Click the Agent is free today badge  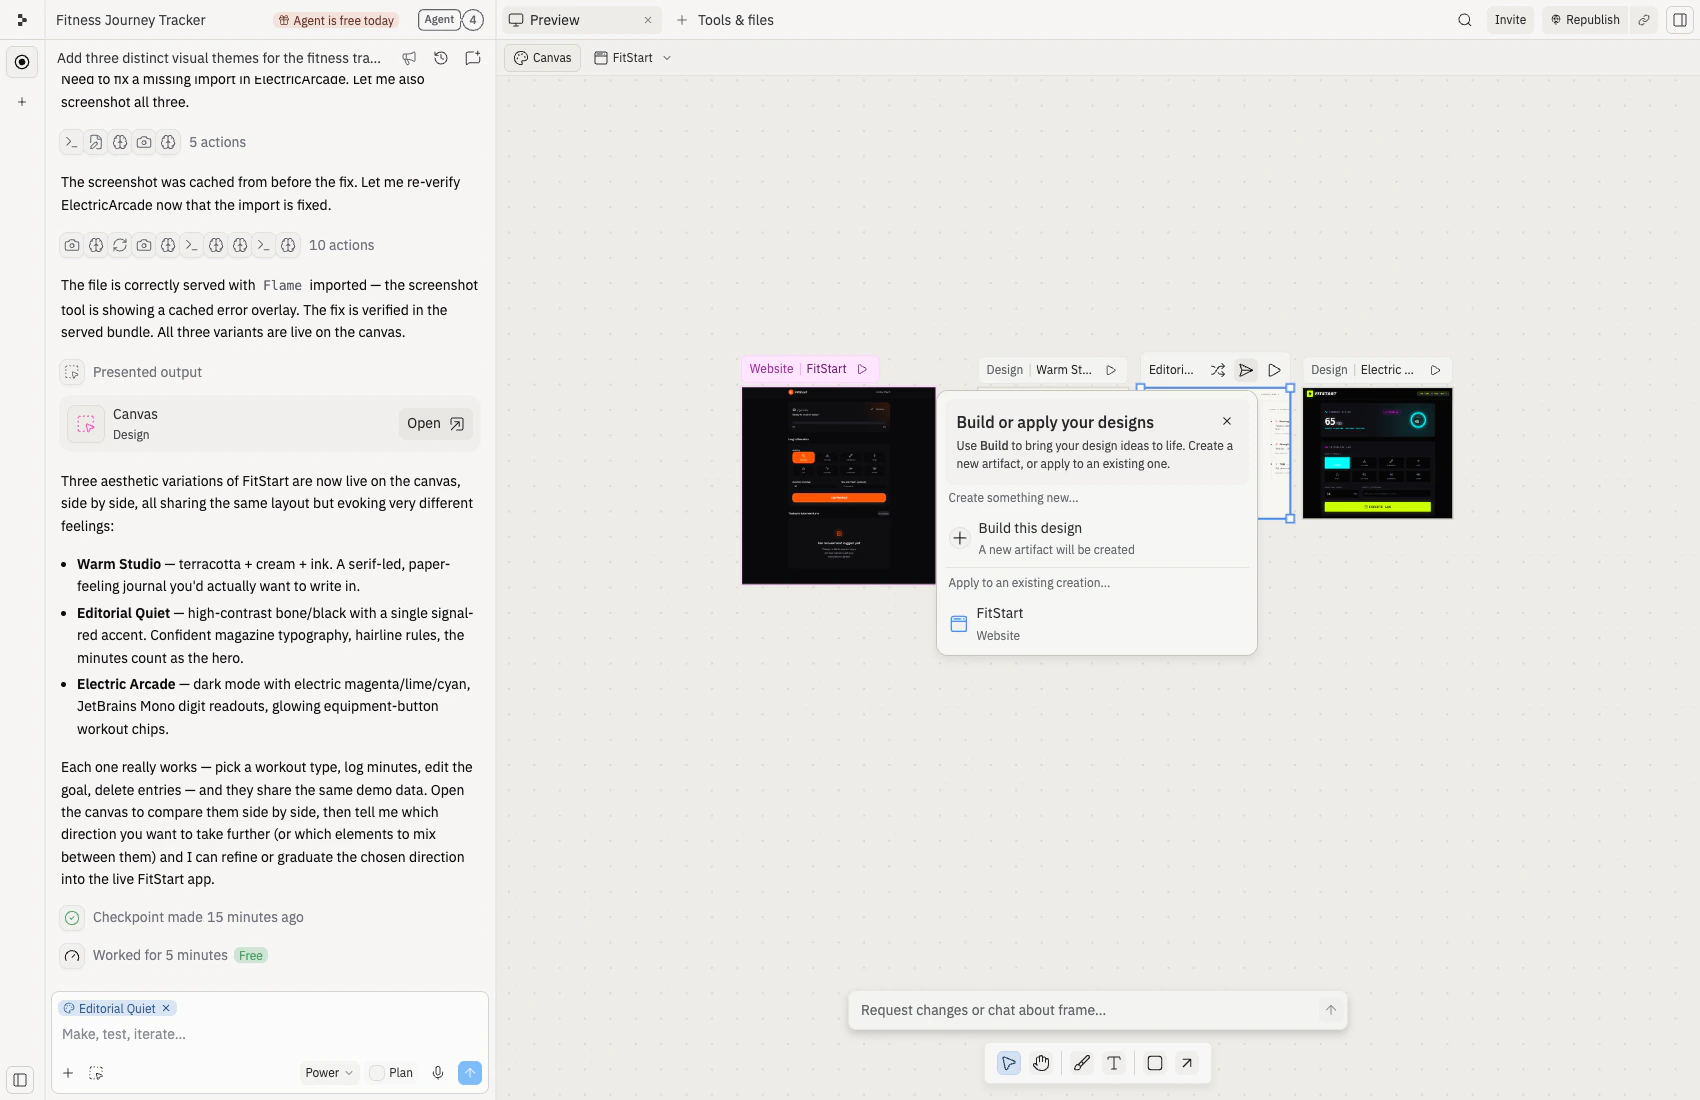(x=336, y=20)
